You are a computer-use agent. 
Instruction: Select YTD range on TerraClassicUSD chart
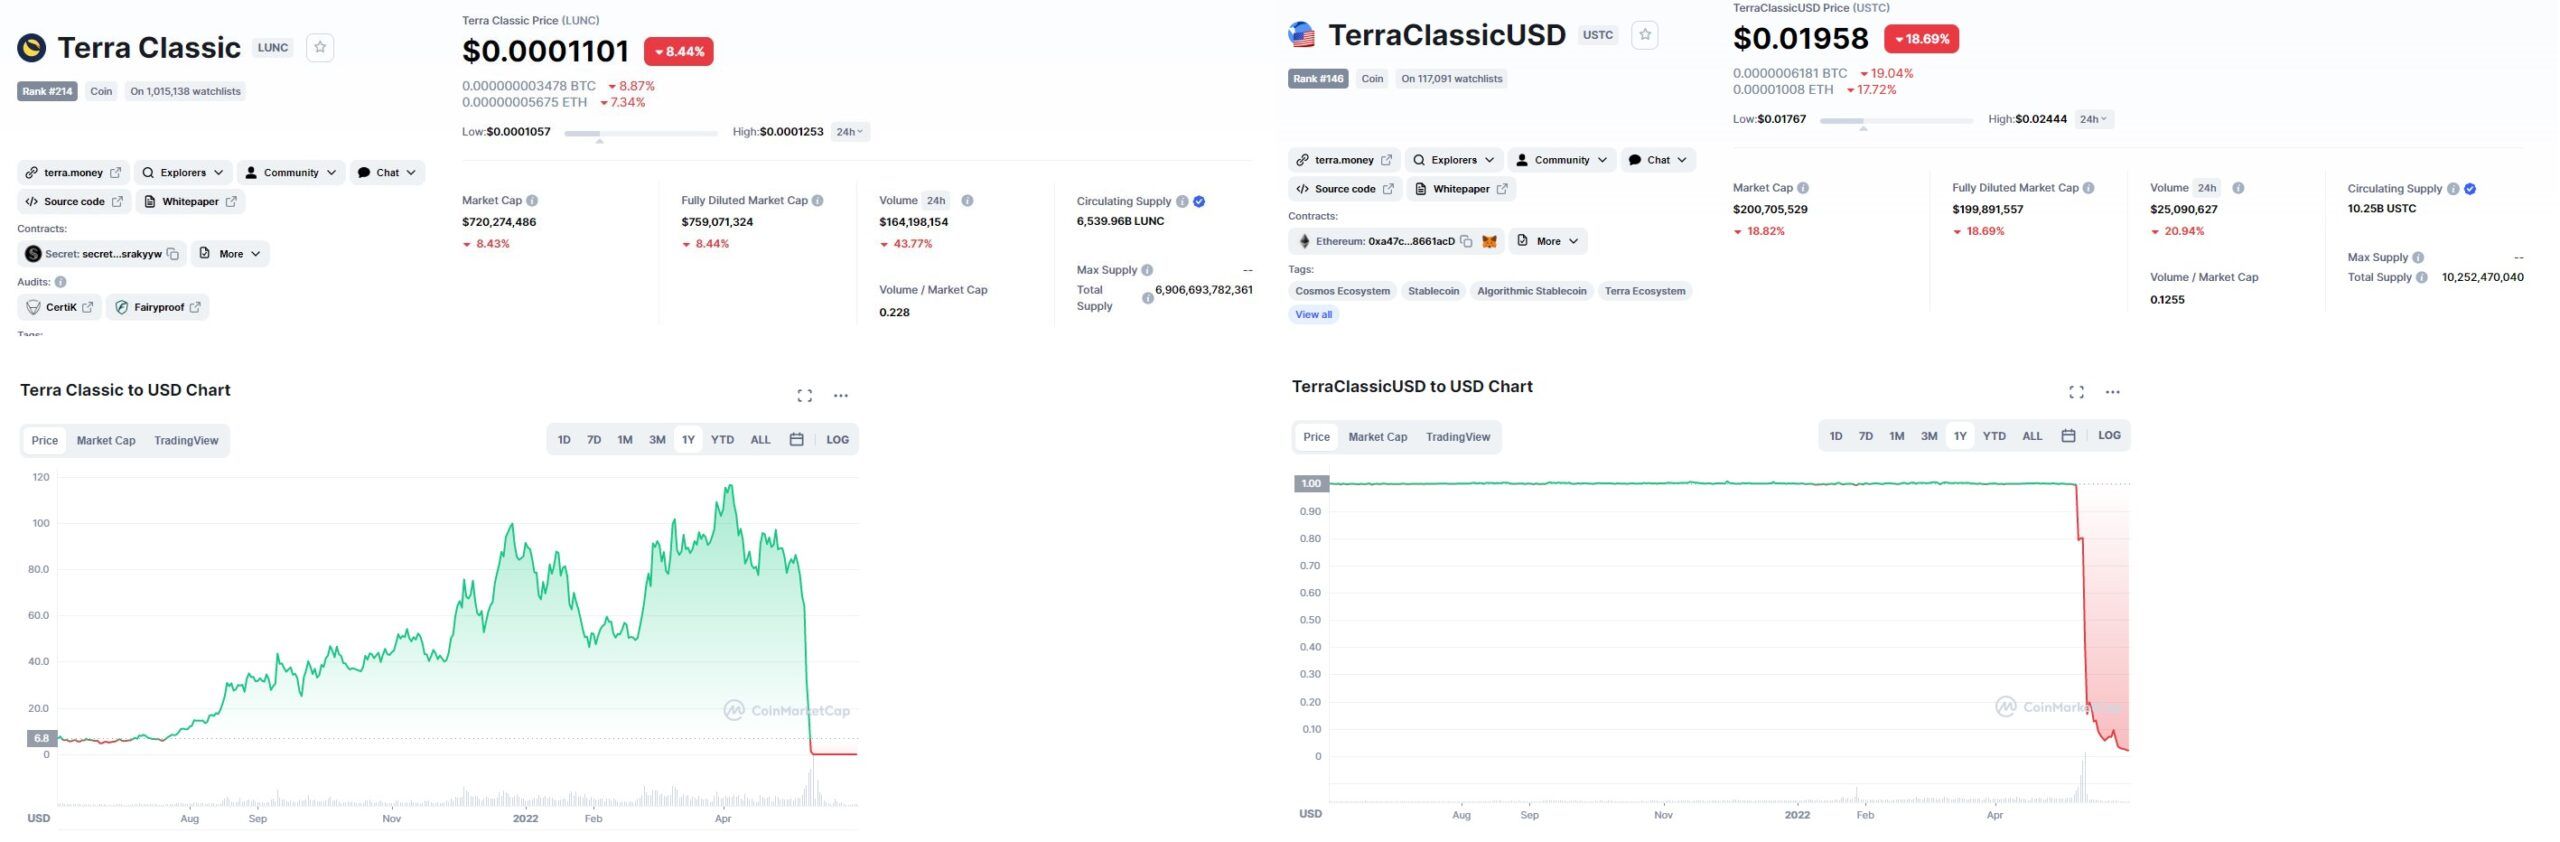click(x=1994, y=436)
